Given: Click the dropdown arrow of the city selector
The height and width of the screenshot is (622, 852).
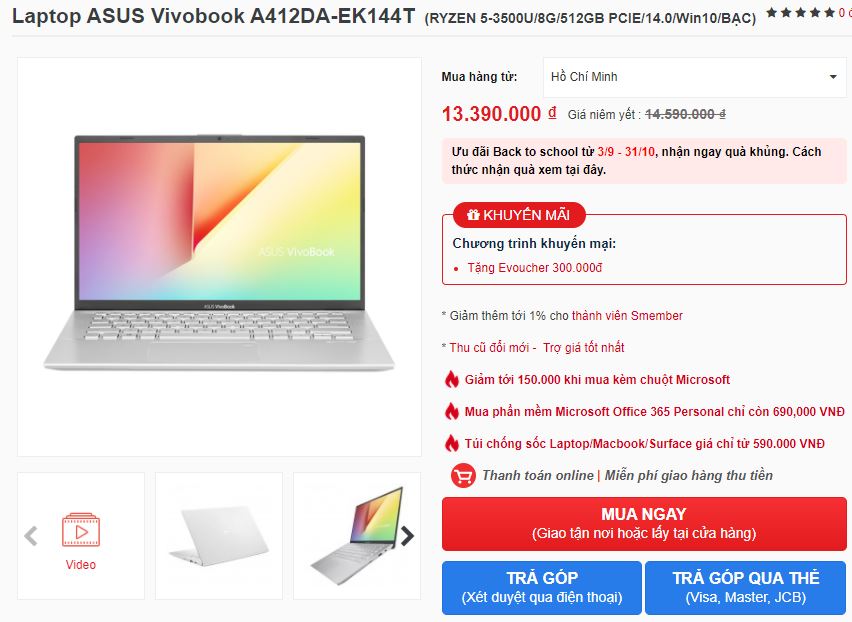Looking at the screenshot, I should (x=833, y=77).
